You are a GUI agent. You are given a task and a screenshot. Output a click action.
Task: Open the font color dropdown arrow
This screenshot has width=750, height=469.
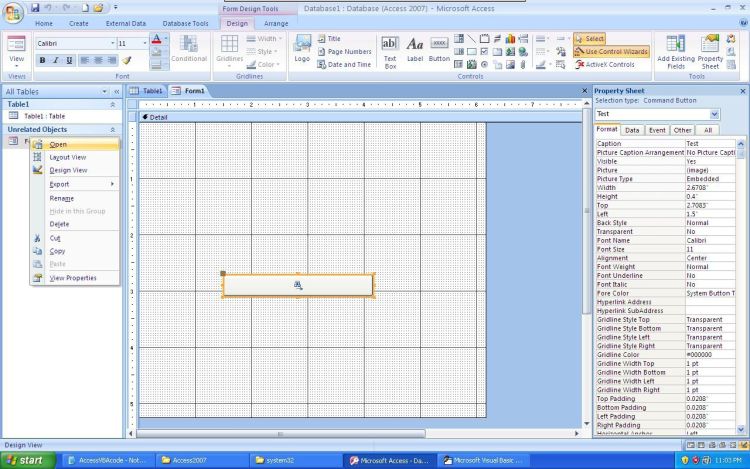tap(166, 39)
